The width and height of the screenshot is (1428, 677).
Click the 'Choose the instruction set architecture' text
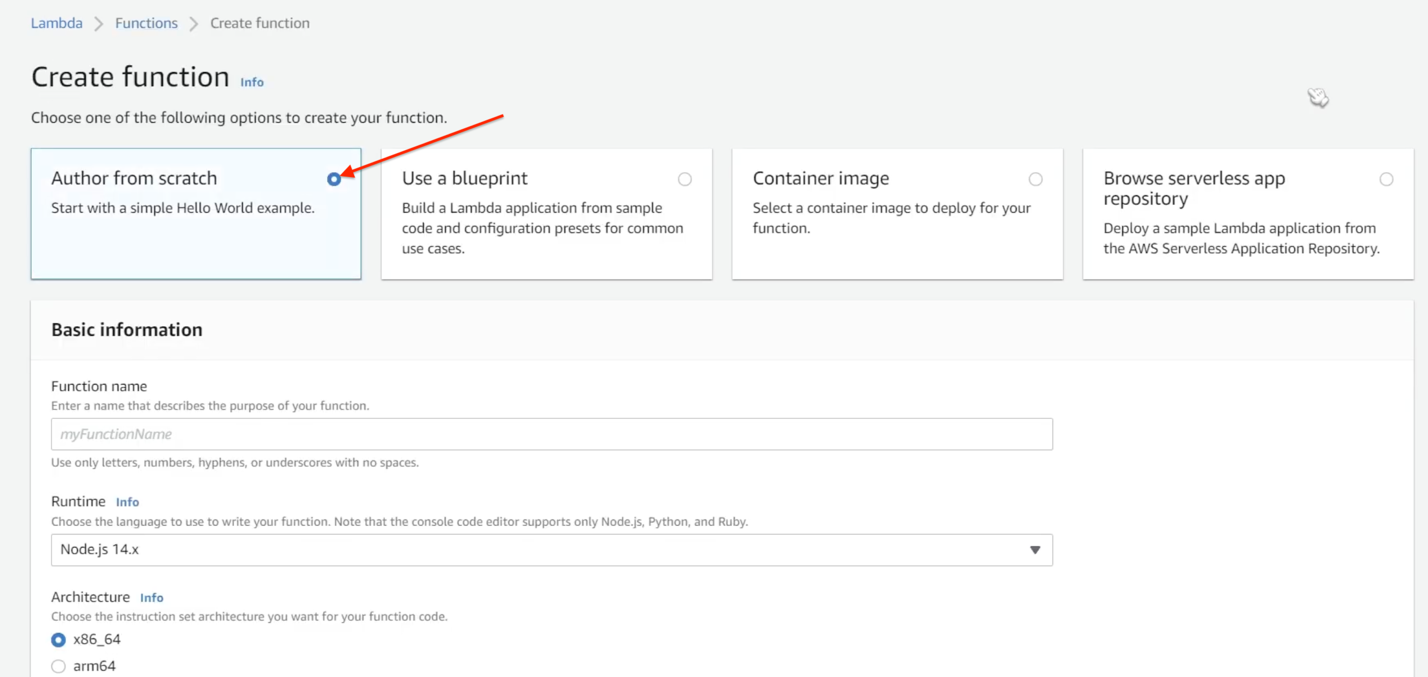point(249,617)
